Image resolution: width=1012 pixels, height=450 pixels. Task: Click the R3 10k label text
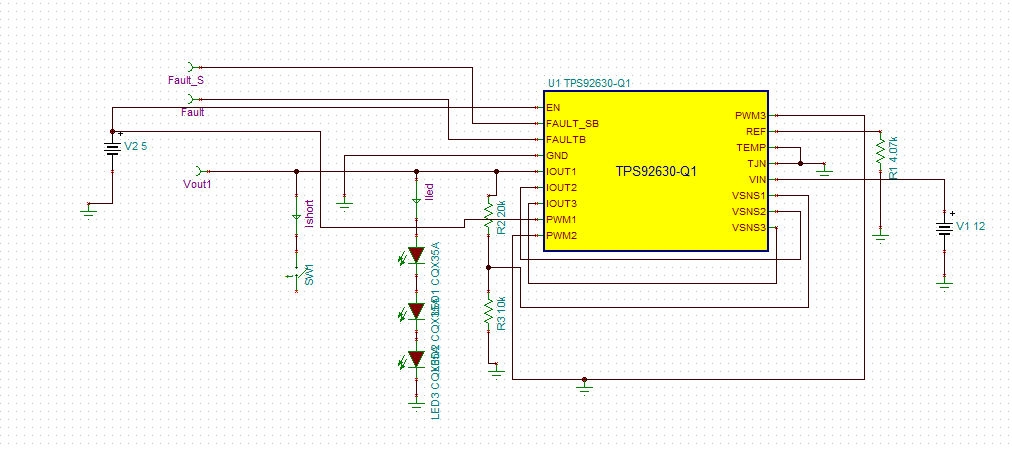pyautogui.click(x=502, y=314)
